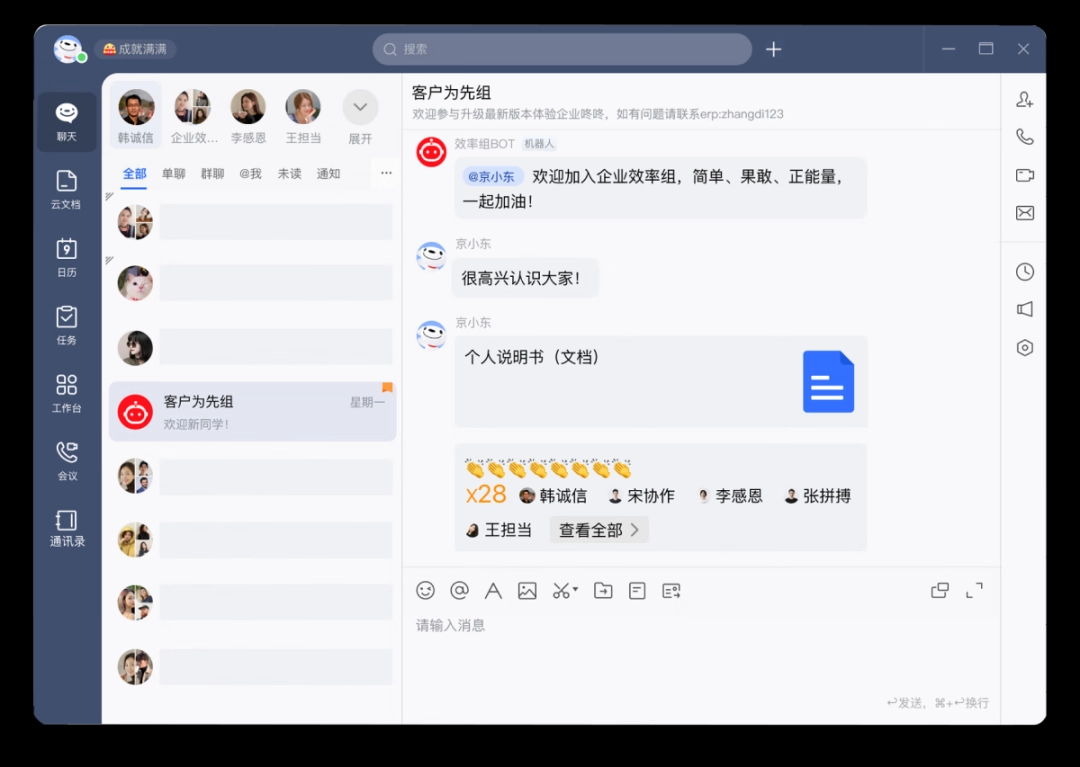Viewport: 1080px width, 767px height.
Task: Expand more filters via the ellipsis
Action: click(385, 174)
